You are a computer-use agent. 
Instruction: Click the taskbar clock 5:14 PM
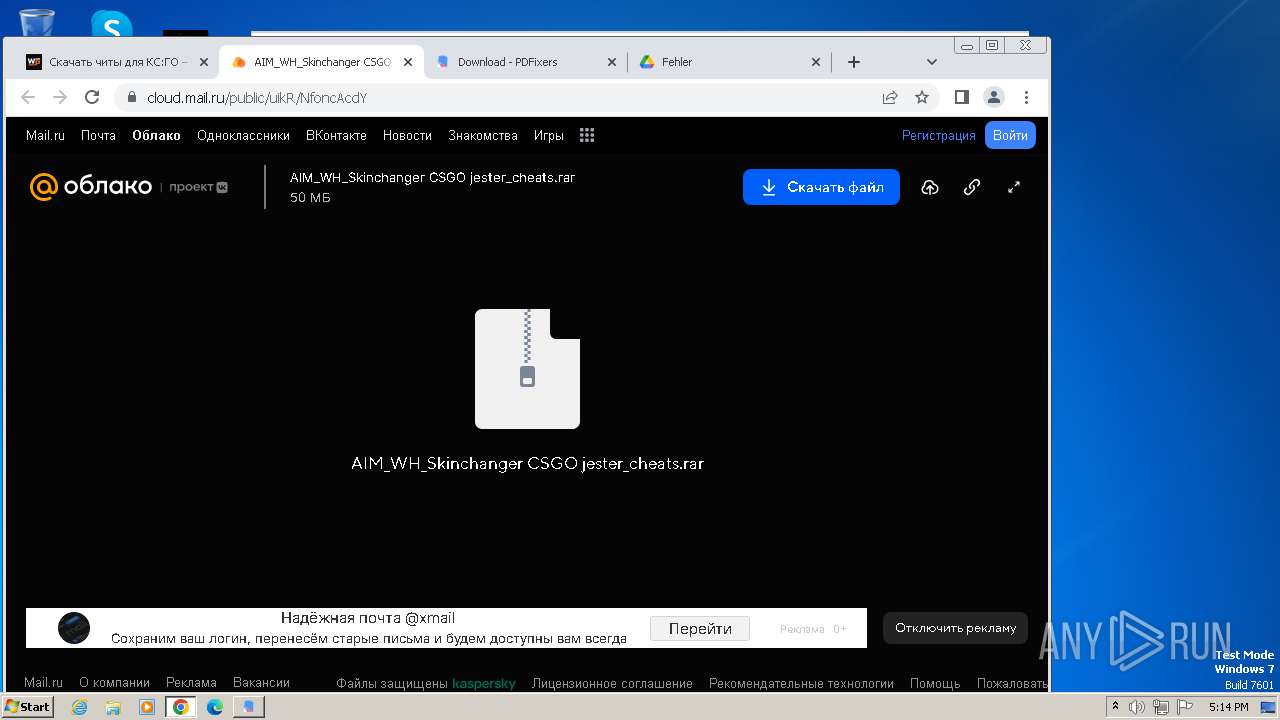pos(1228,707)
